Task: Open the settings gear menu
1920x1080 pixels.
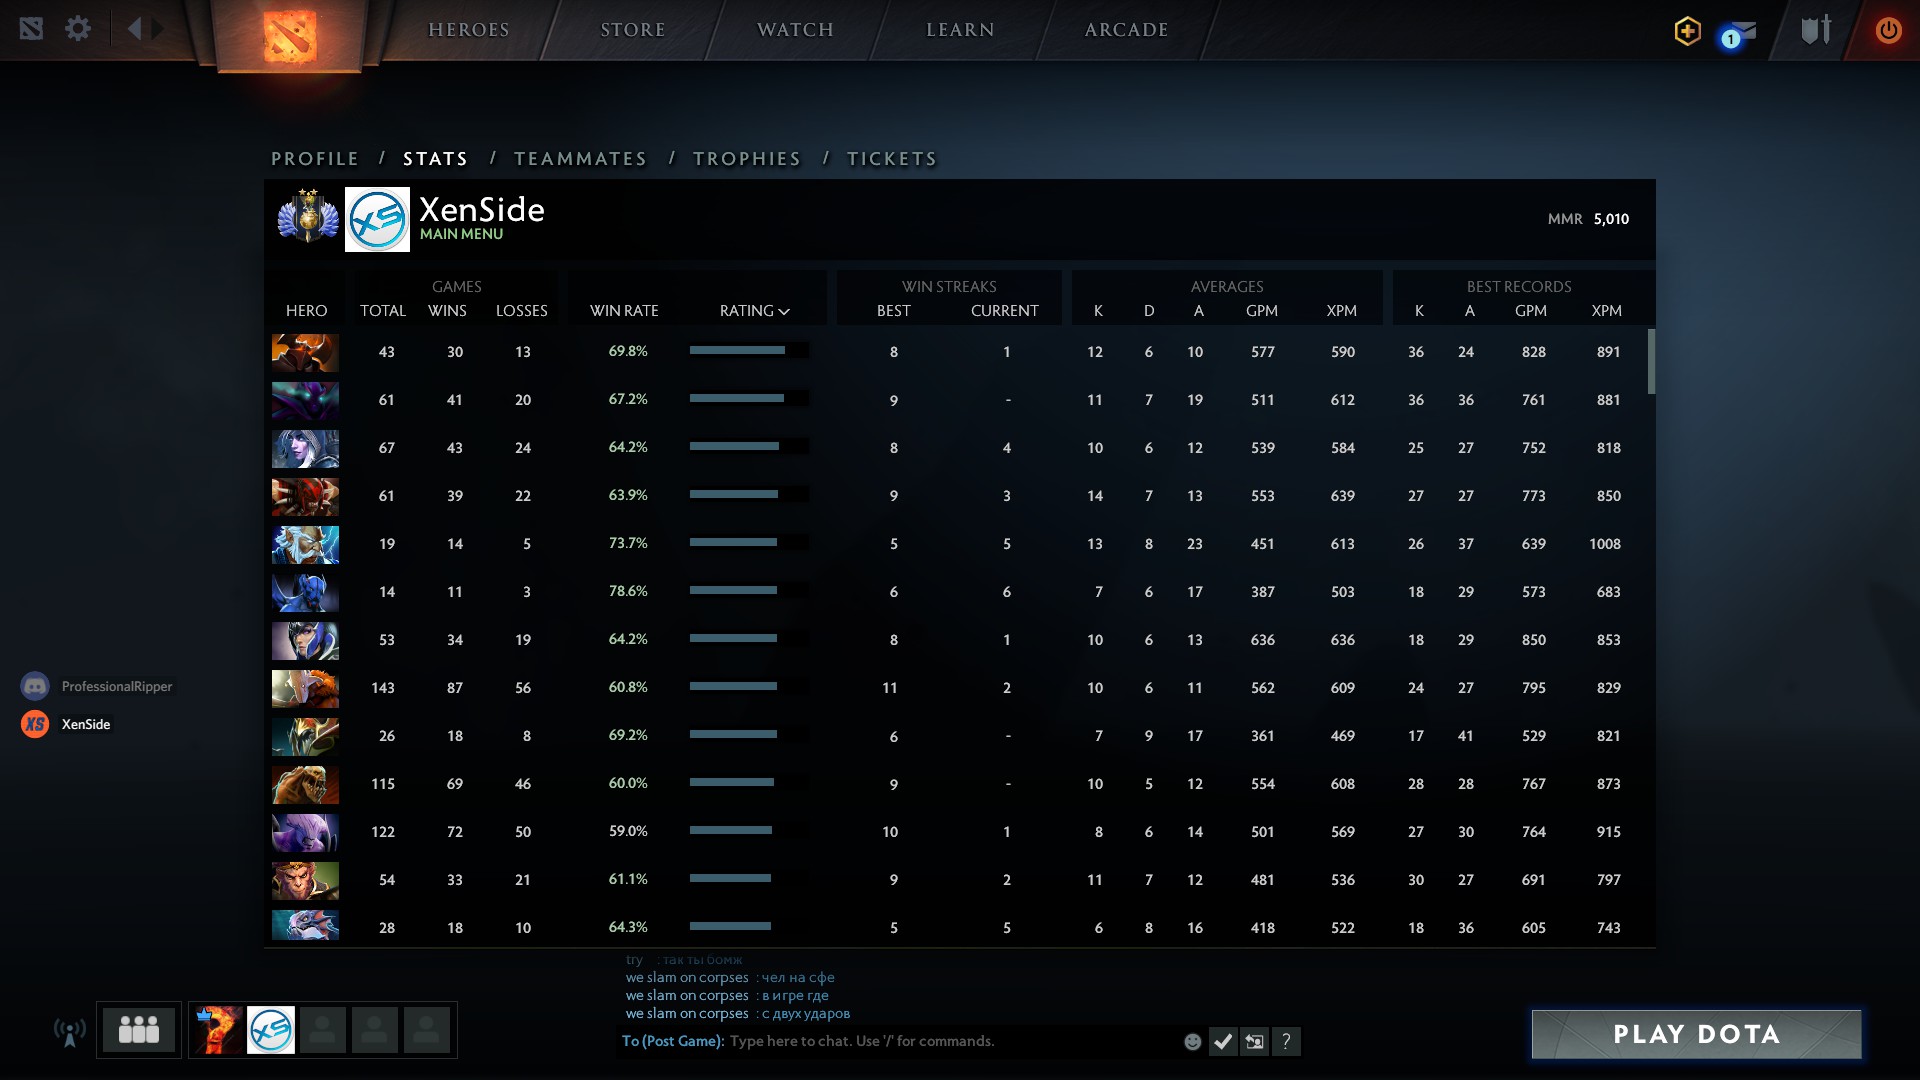Action: click(x=78, y=29)
